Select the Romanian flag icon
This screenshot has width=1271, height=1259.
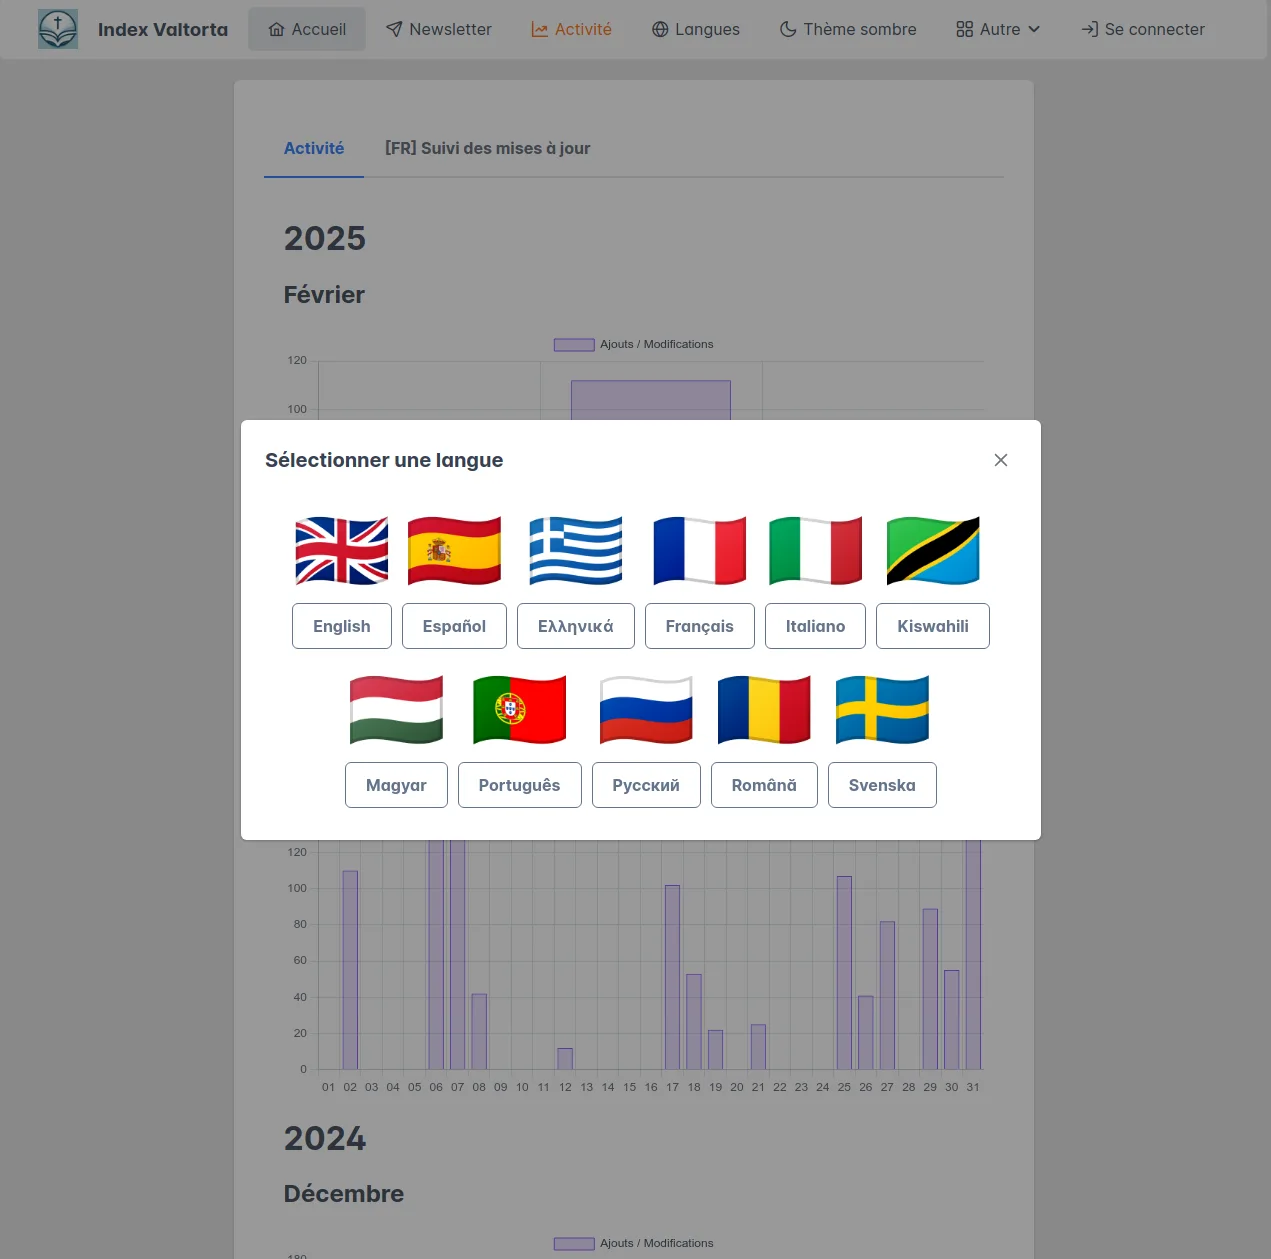click(x=764, y=710)
